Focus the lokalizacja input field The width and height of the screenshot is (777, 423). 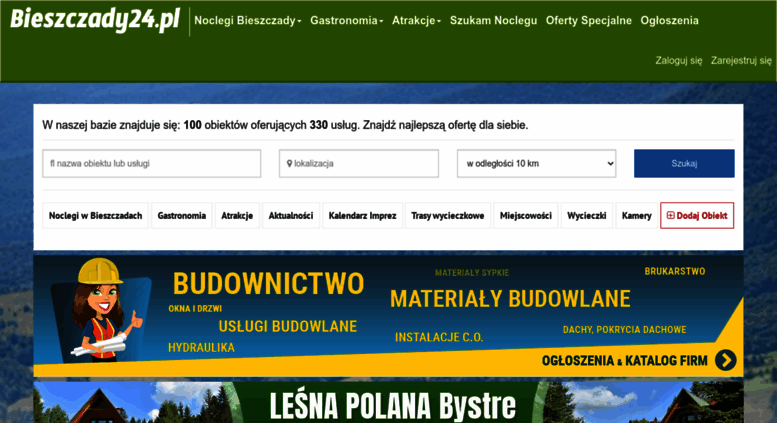point(359,163)
